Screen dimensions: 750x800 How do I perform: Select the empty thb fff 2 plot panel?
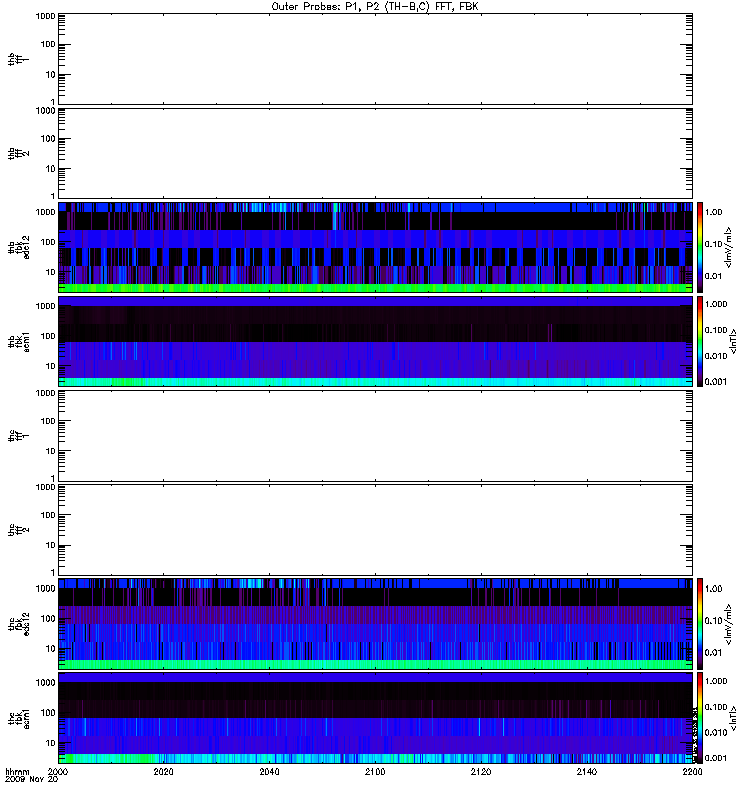coord(375,153)
